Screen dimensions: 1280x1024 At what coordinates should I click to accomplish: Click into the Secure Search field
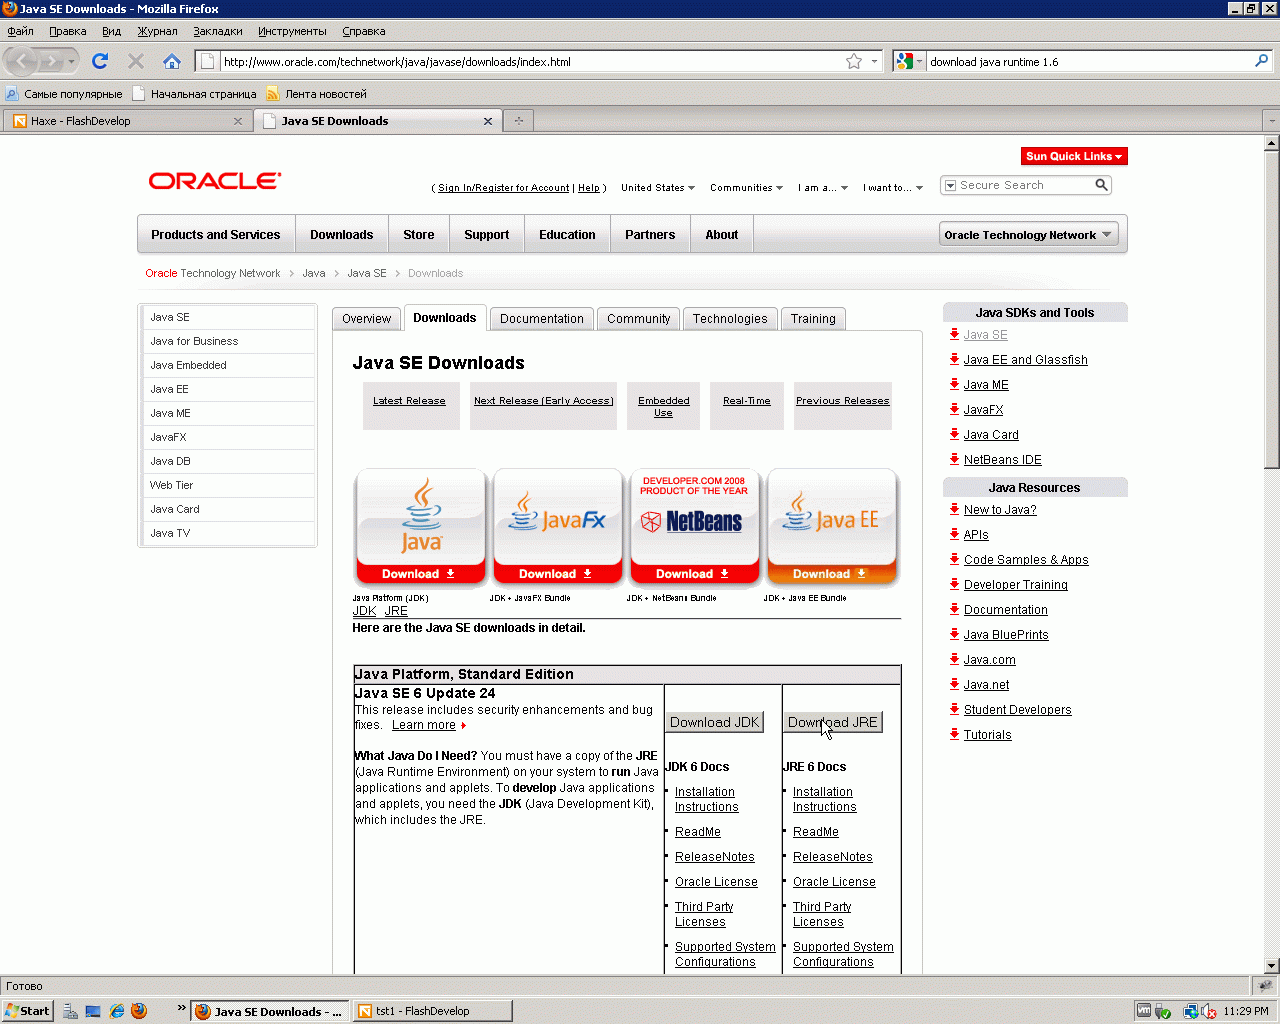(1024, 185)
